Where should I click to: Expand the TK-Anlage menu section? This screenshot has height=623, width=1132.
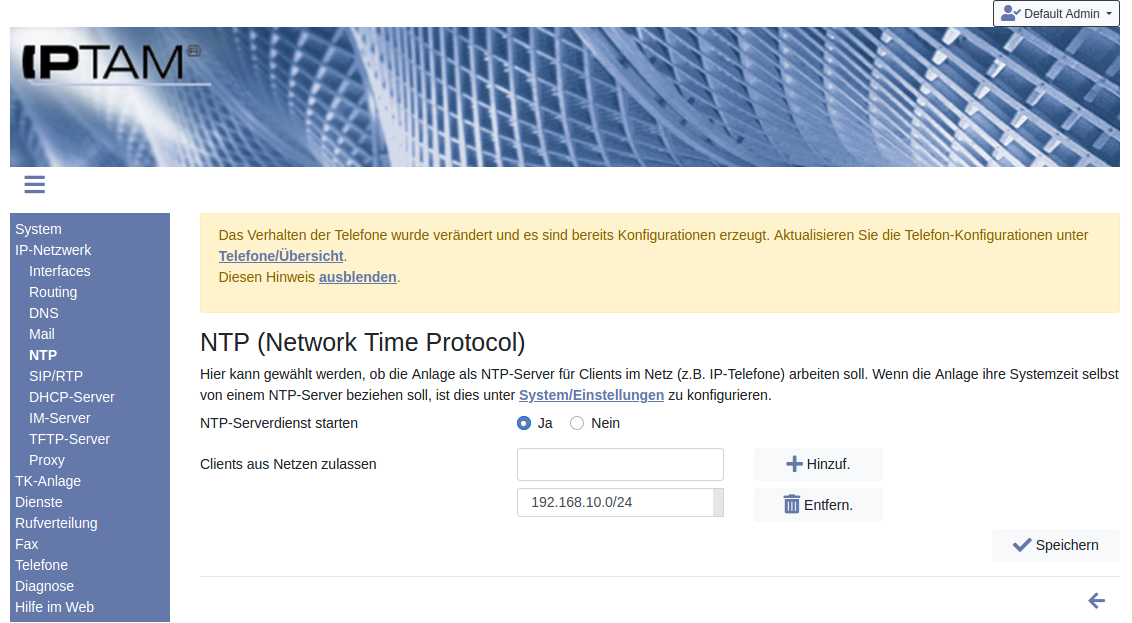pyautogui.click(x=48, y=481)
